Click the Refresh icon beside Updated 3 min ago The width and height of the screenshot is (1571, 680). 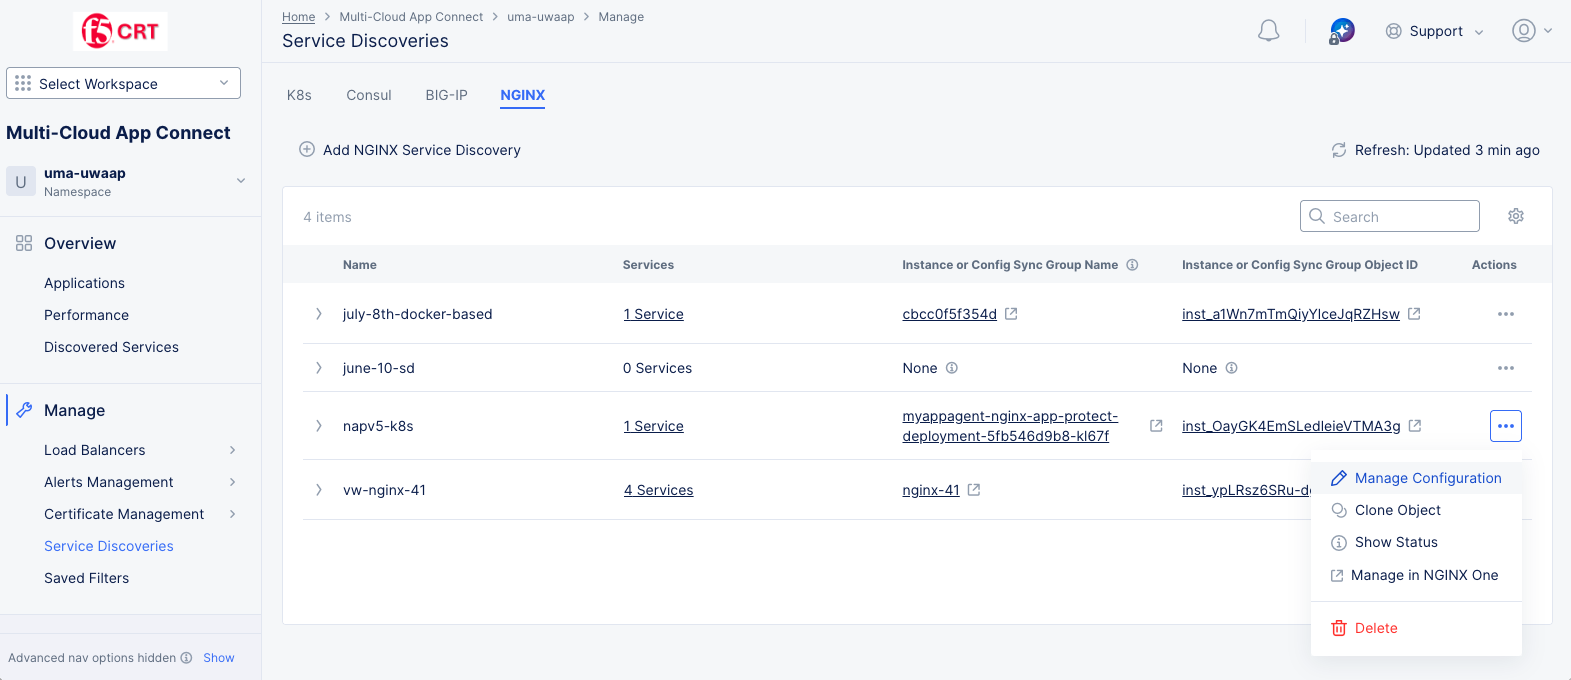[x=1339, y=150]
